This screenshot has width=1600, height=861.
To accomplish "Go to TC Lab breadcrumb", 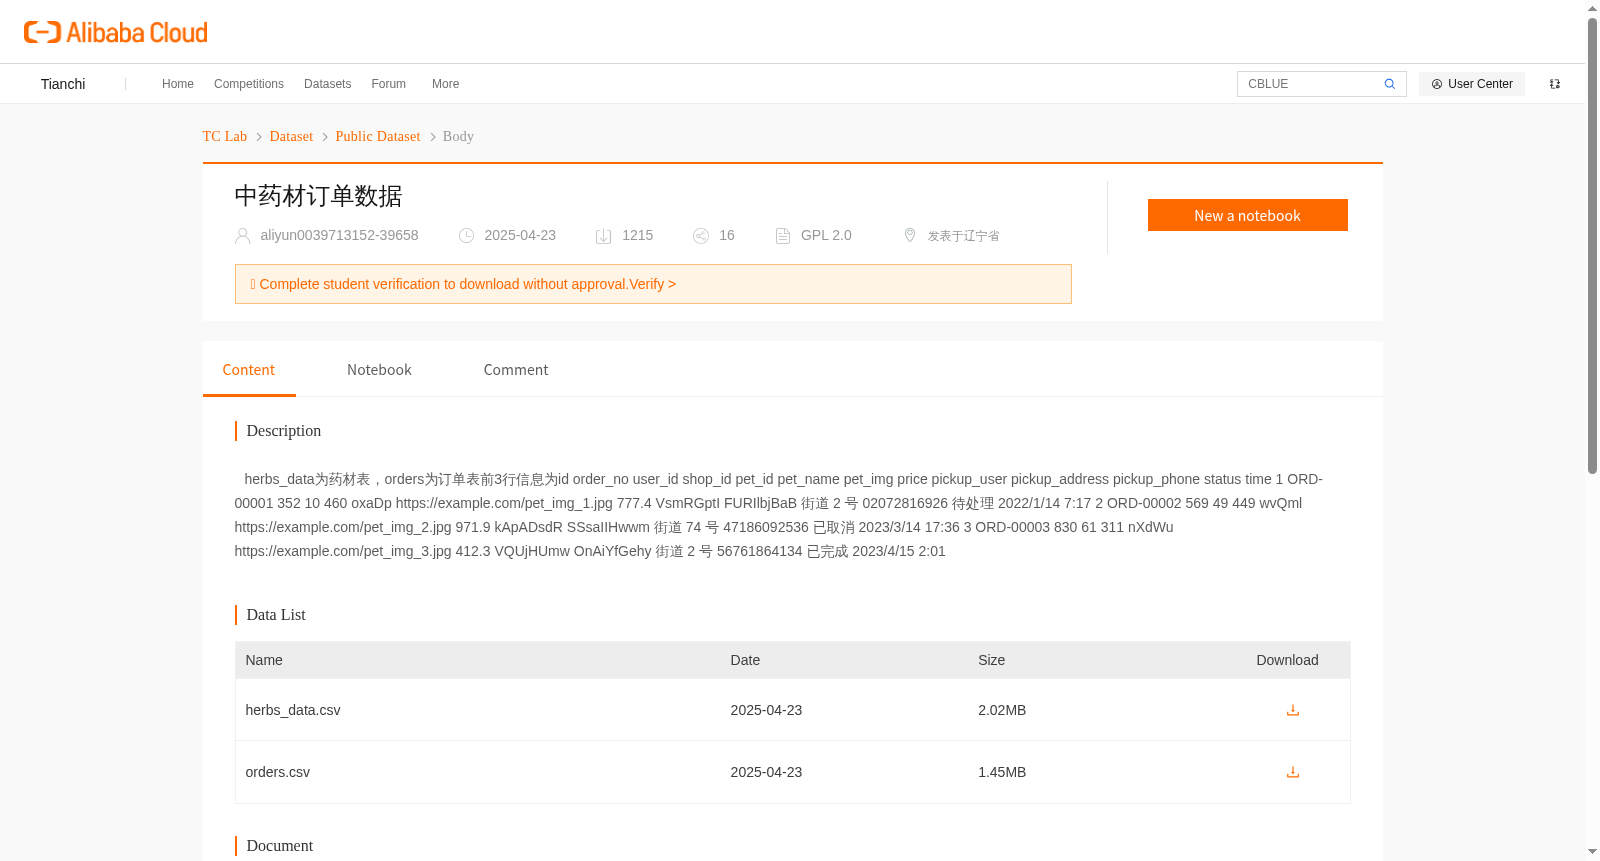I will pos(225,136).
